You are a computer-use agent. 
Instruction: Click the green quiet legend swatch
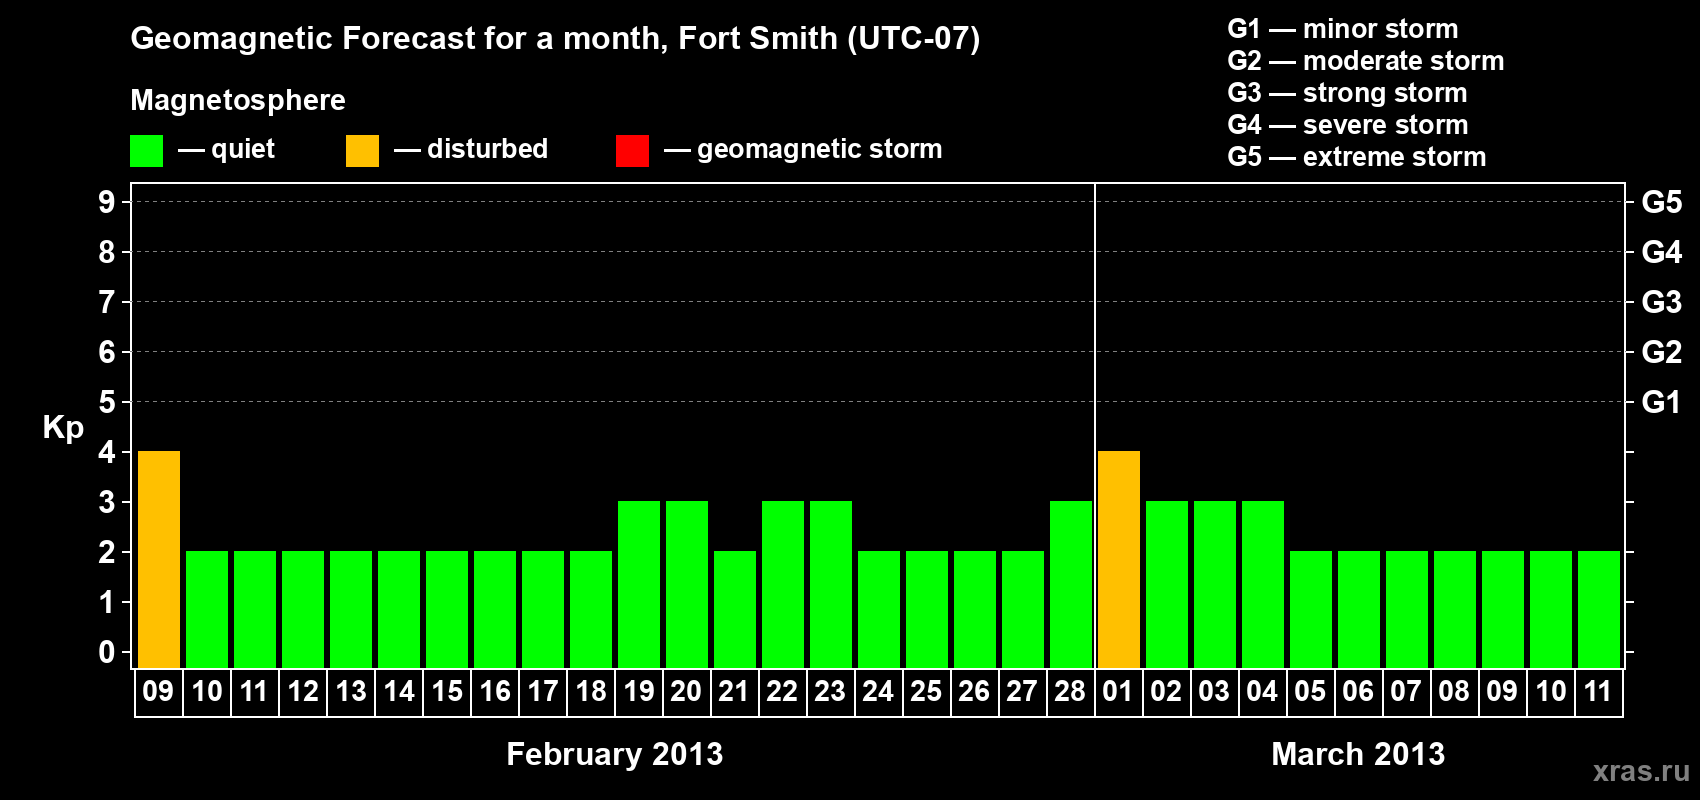click(147, 151)
